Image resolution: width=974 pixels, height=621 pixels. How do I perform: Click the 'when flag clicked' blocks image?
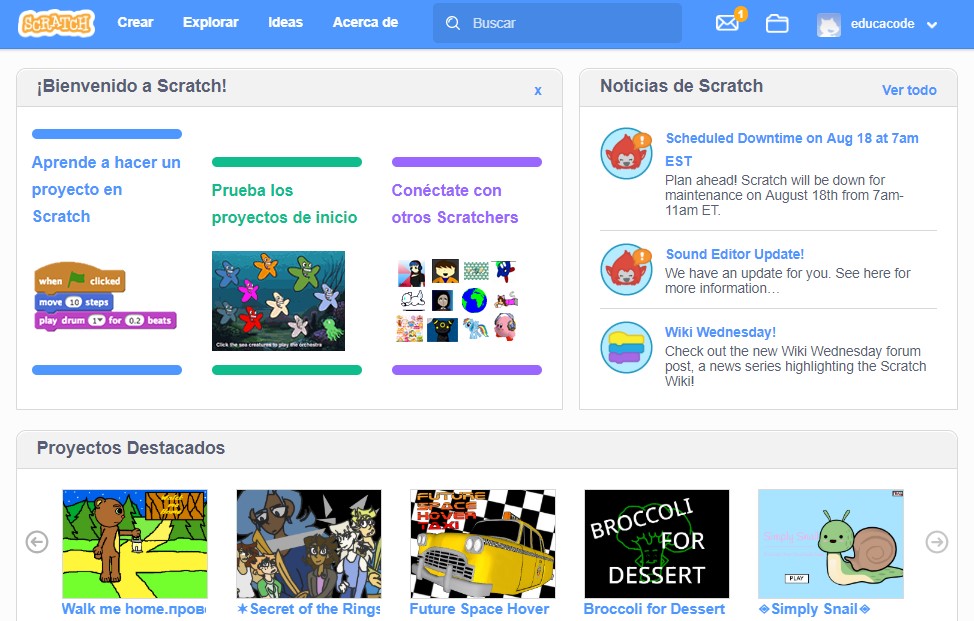[x=106, y=296]
